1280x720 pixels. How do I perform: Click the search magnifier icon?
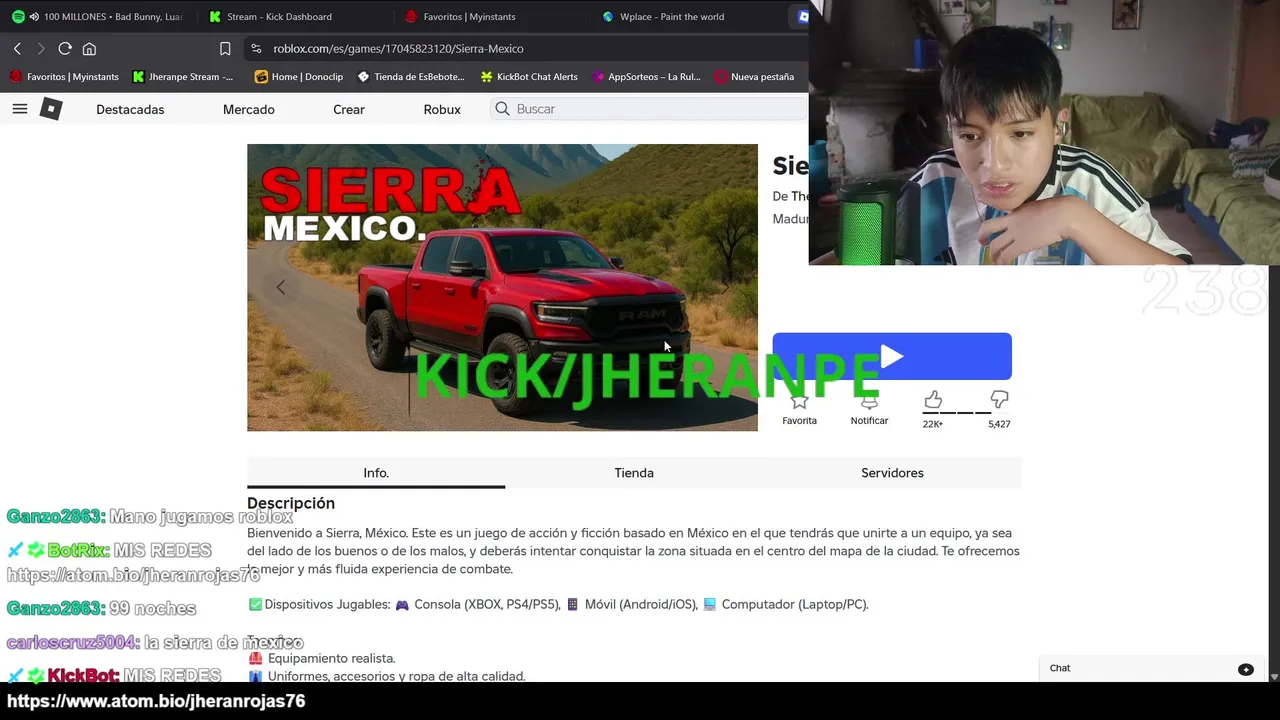[502, 109]
